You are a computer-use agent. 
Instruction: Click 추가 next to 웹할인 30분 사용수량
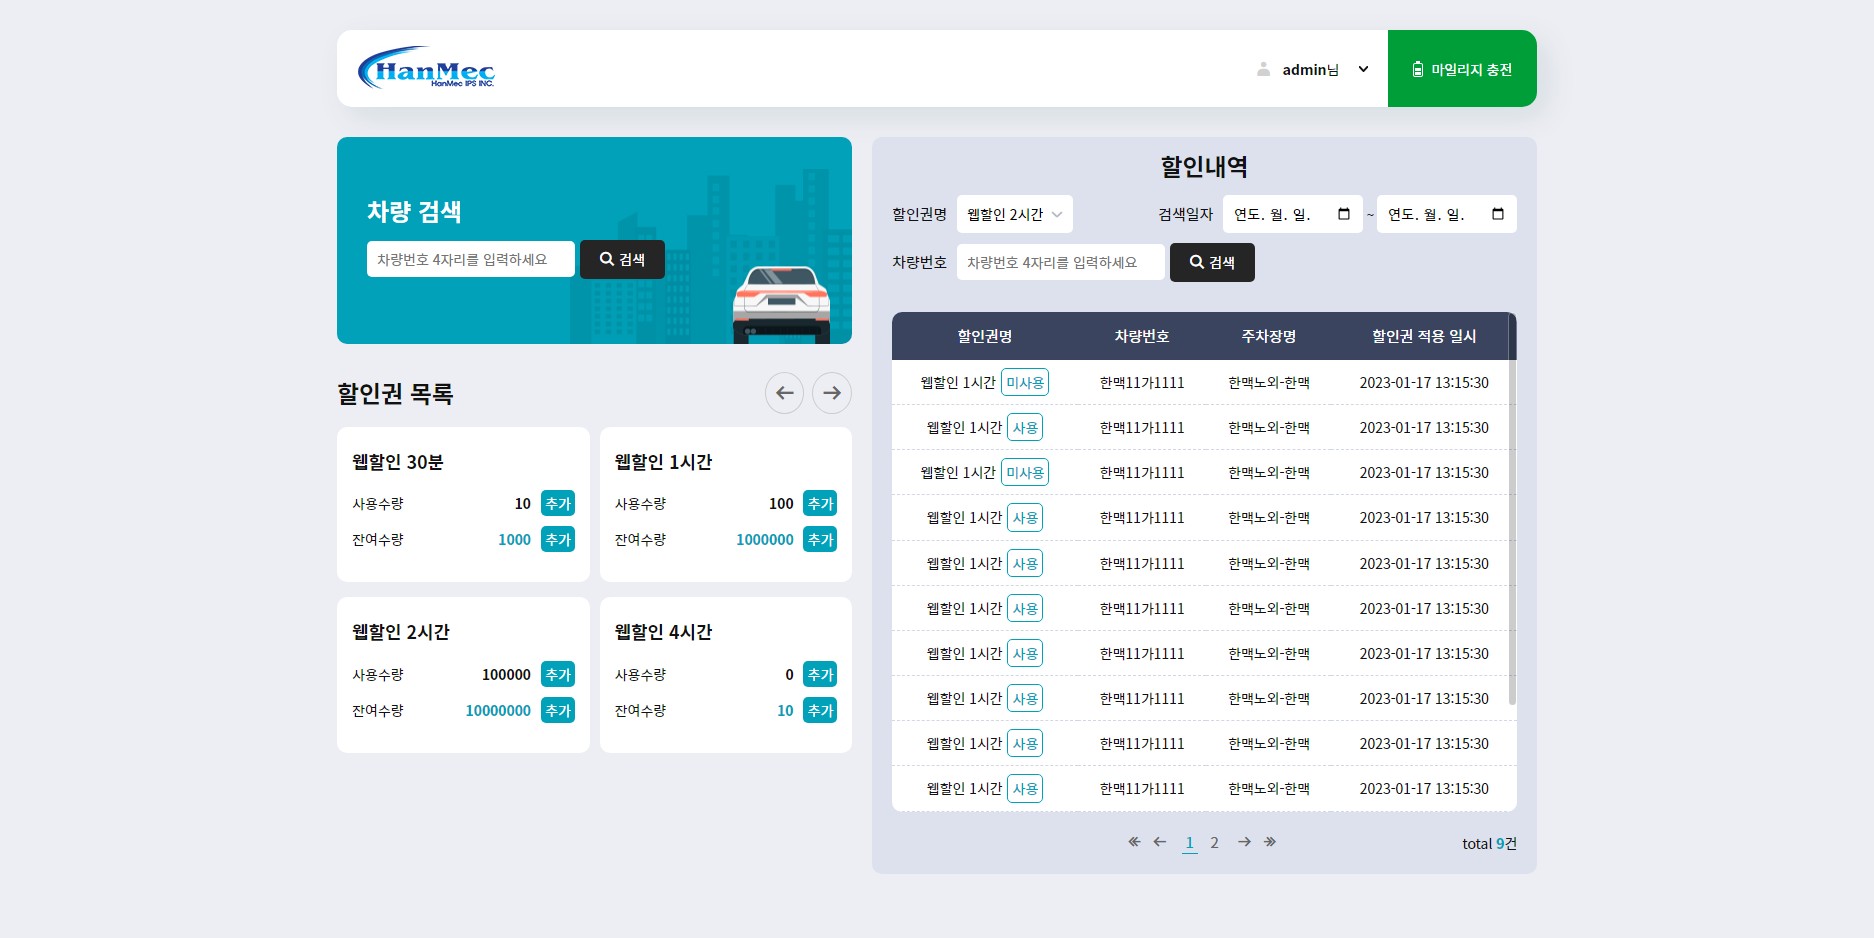point(557,503)
